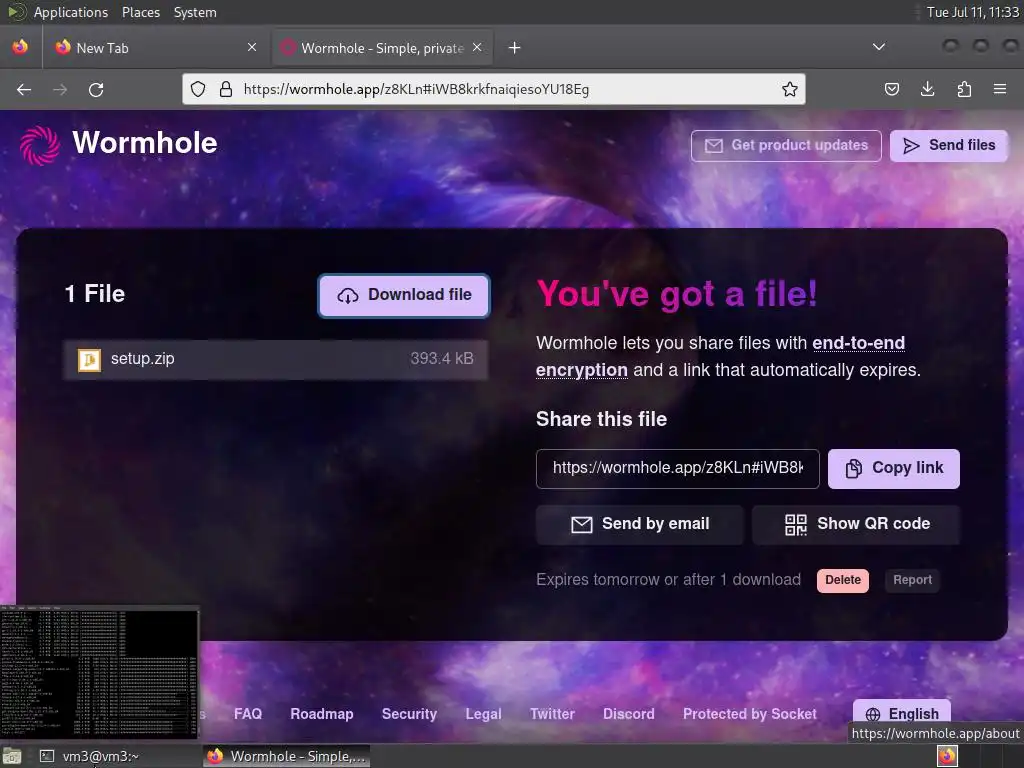This screenshot has width=1024, height=768.
Task: Open the System menu
Action: pyautogui.click(x=195, y=12)
